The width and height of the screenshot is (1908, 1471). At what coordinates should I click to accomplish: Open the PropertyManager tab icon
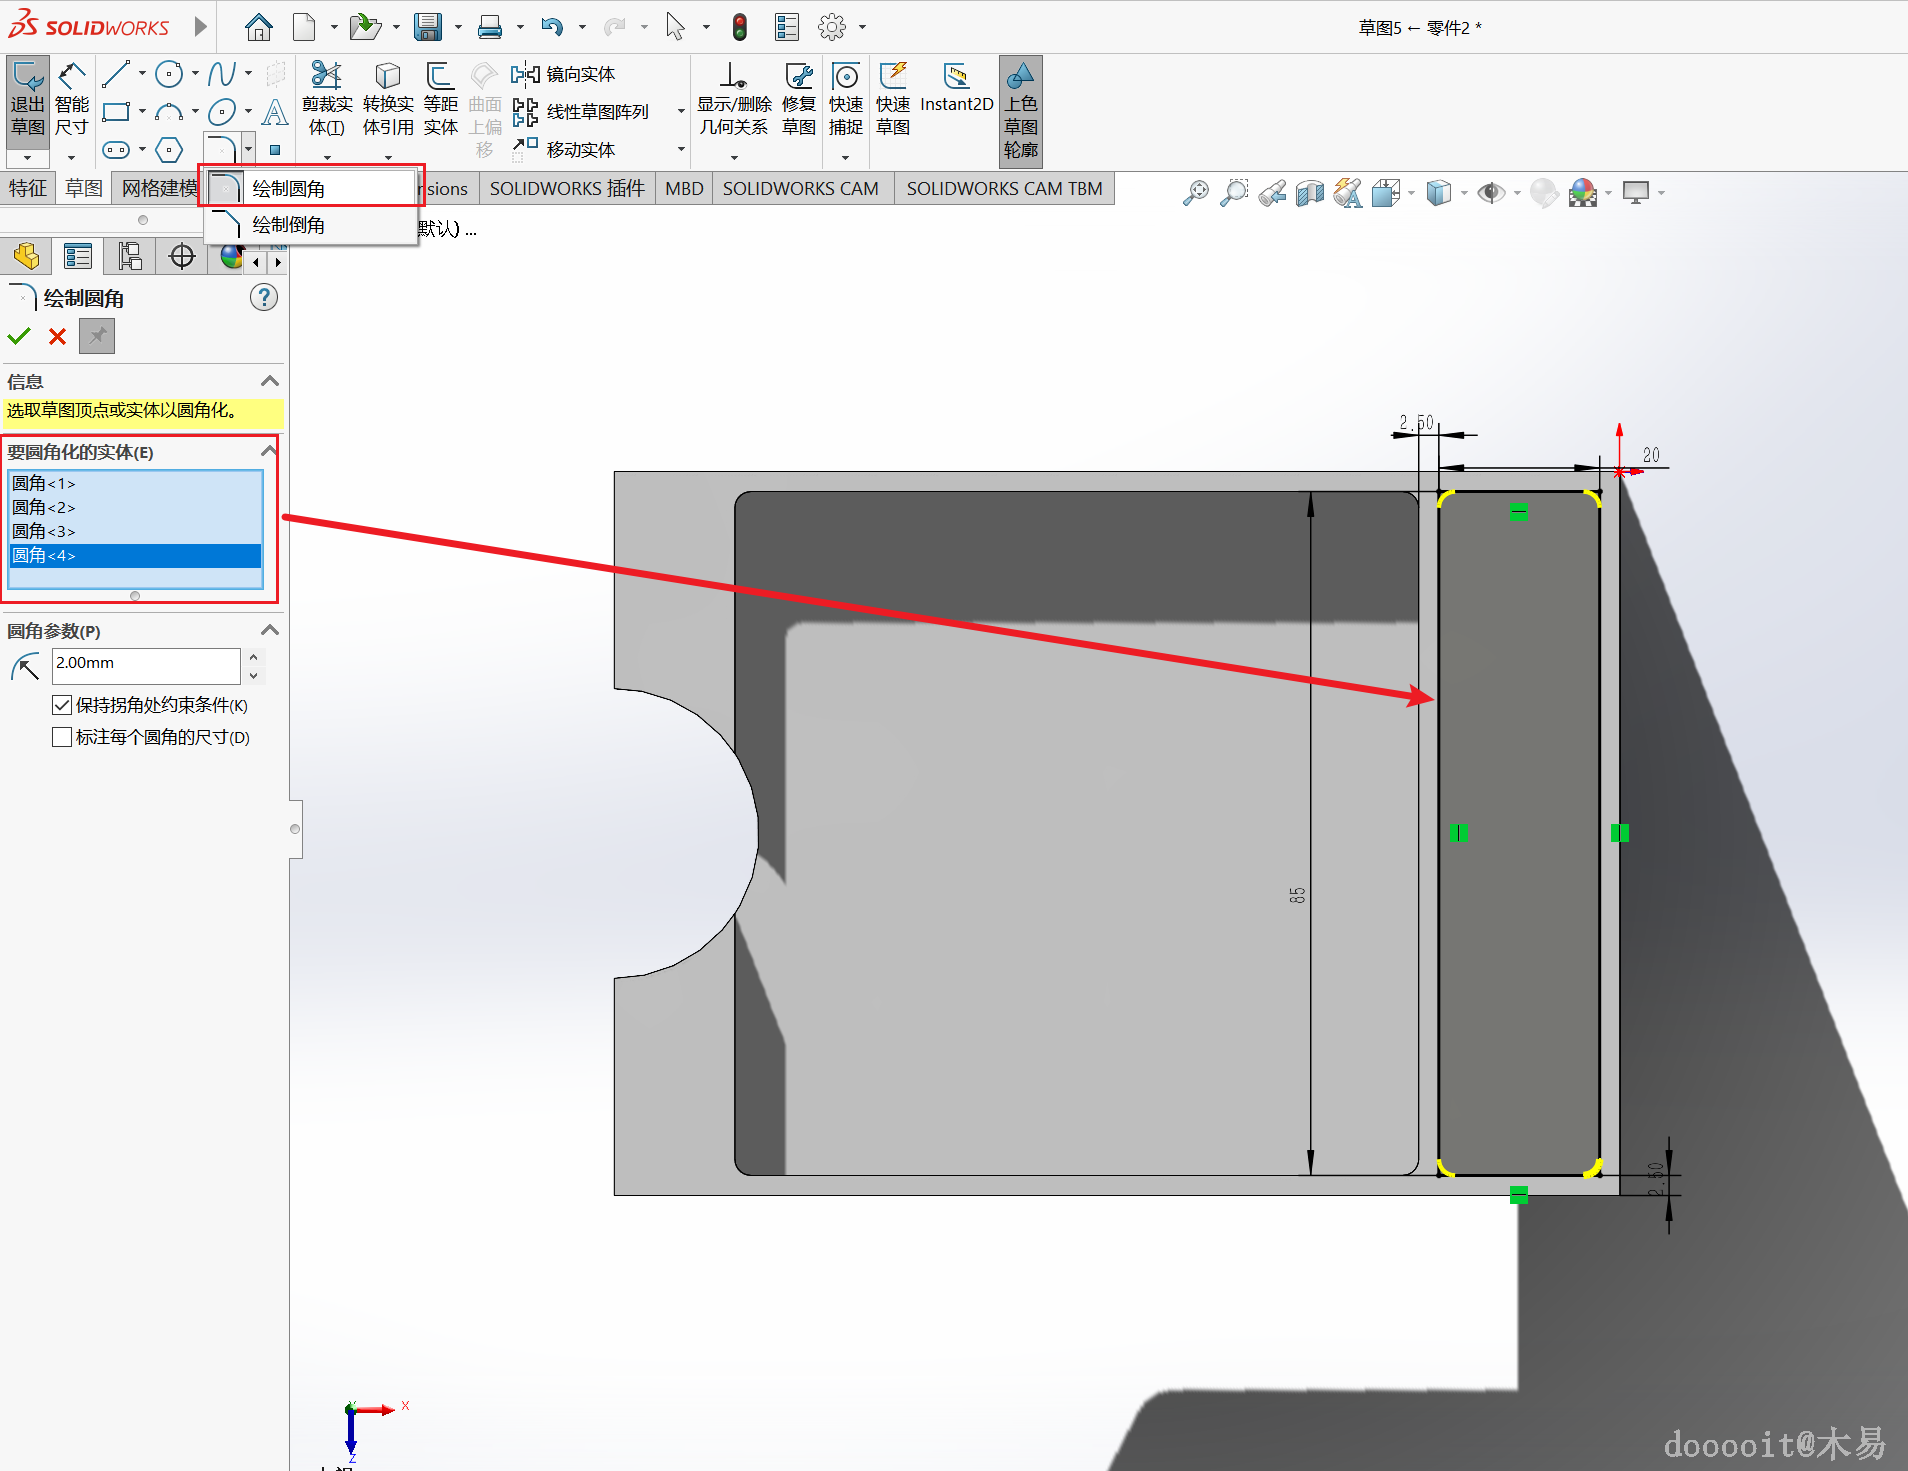78,257
